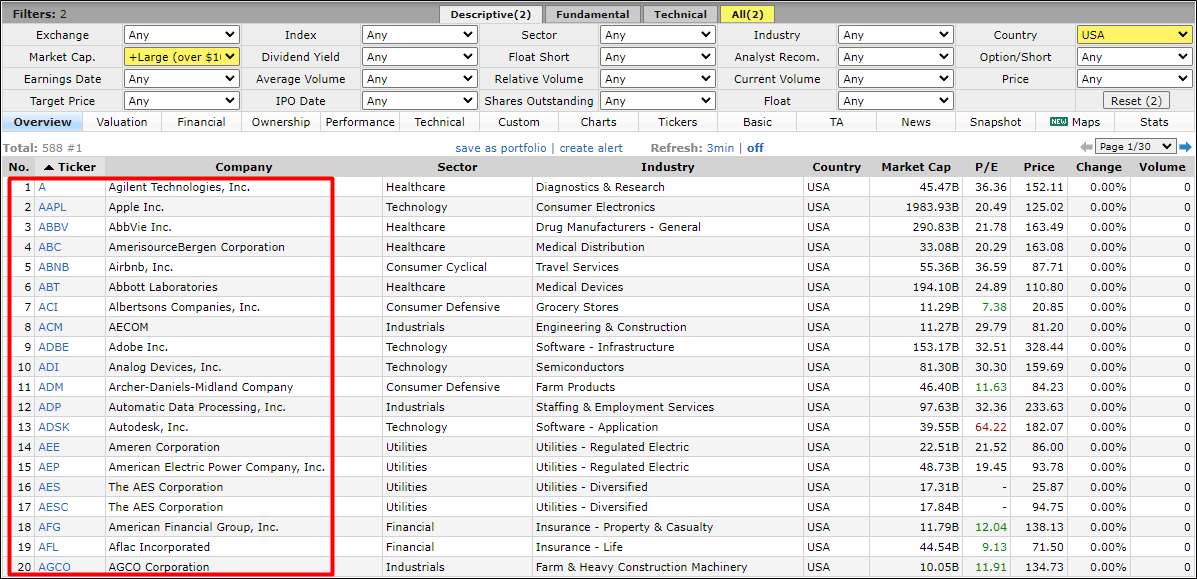Open the Average Volume dropdown
The image size is (1197, 579).
pyautogui.click(x=420, y=79)
